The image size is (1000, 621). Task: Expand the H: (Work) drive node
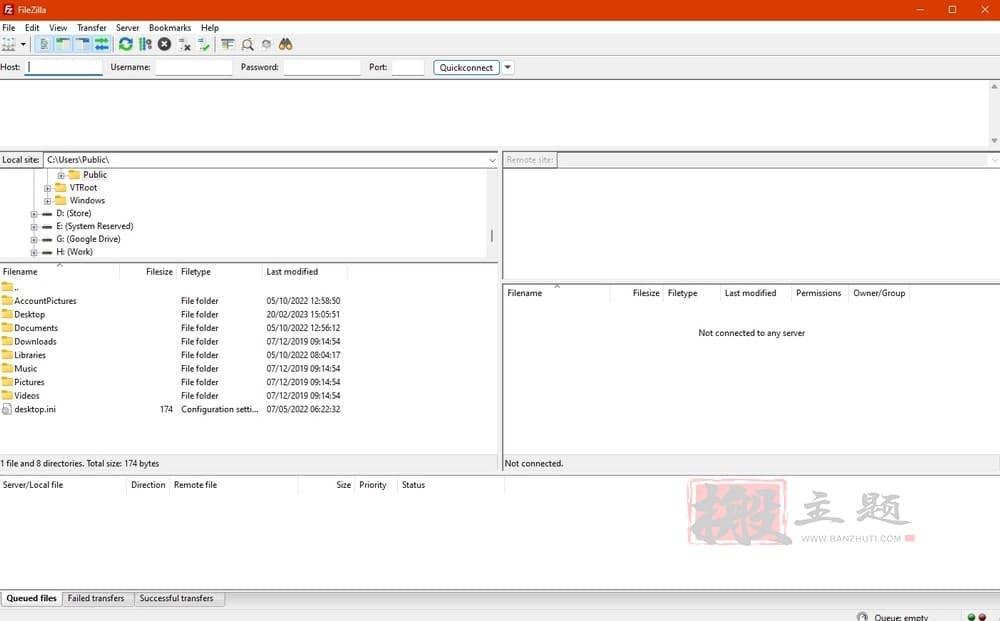tap(34, 252)
